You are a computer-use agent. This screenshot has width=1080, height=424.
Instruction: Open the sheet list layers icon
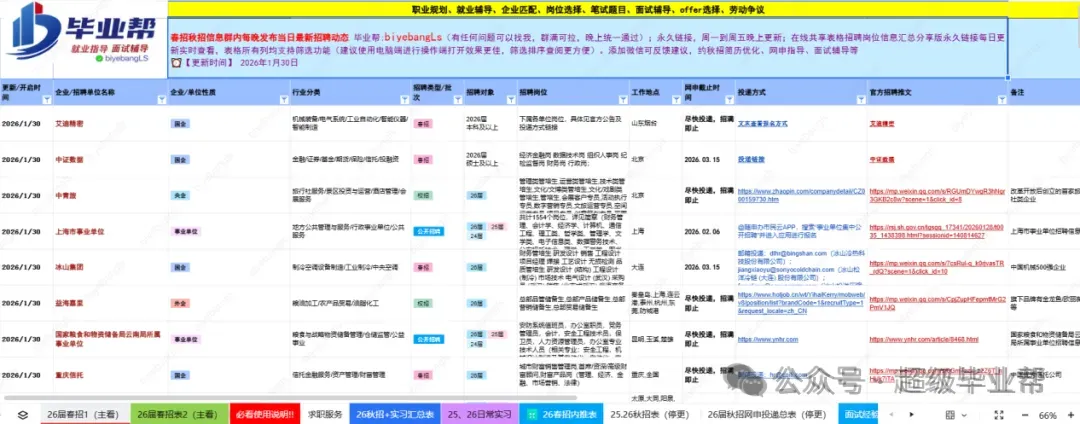[x=23, y=415]
